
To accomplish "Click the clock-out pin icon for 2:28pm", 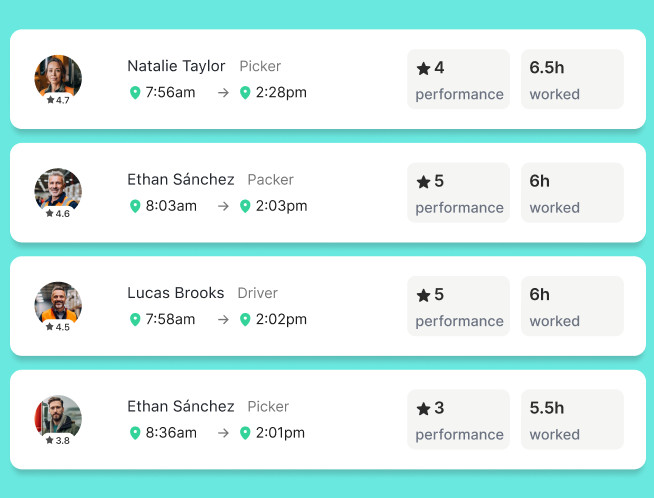I will coord(245,93).
